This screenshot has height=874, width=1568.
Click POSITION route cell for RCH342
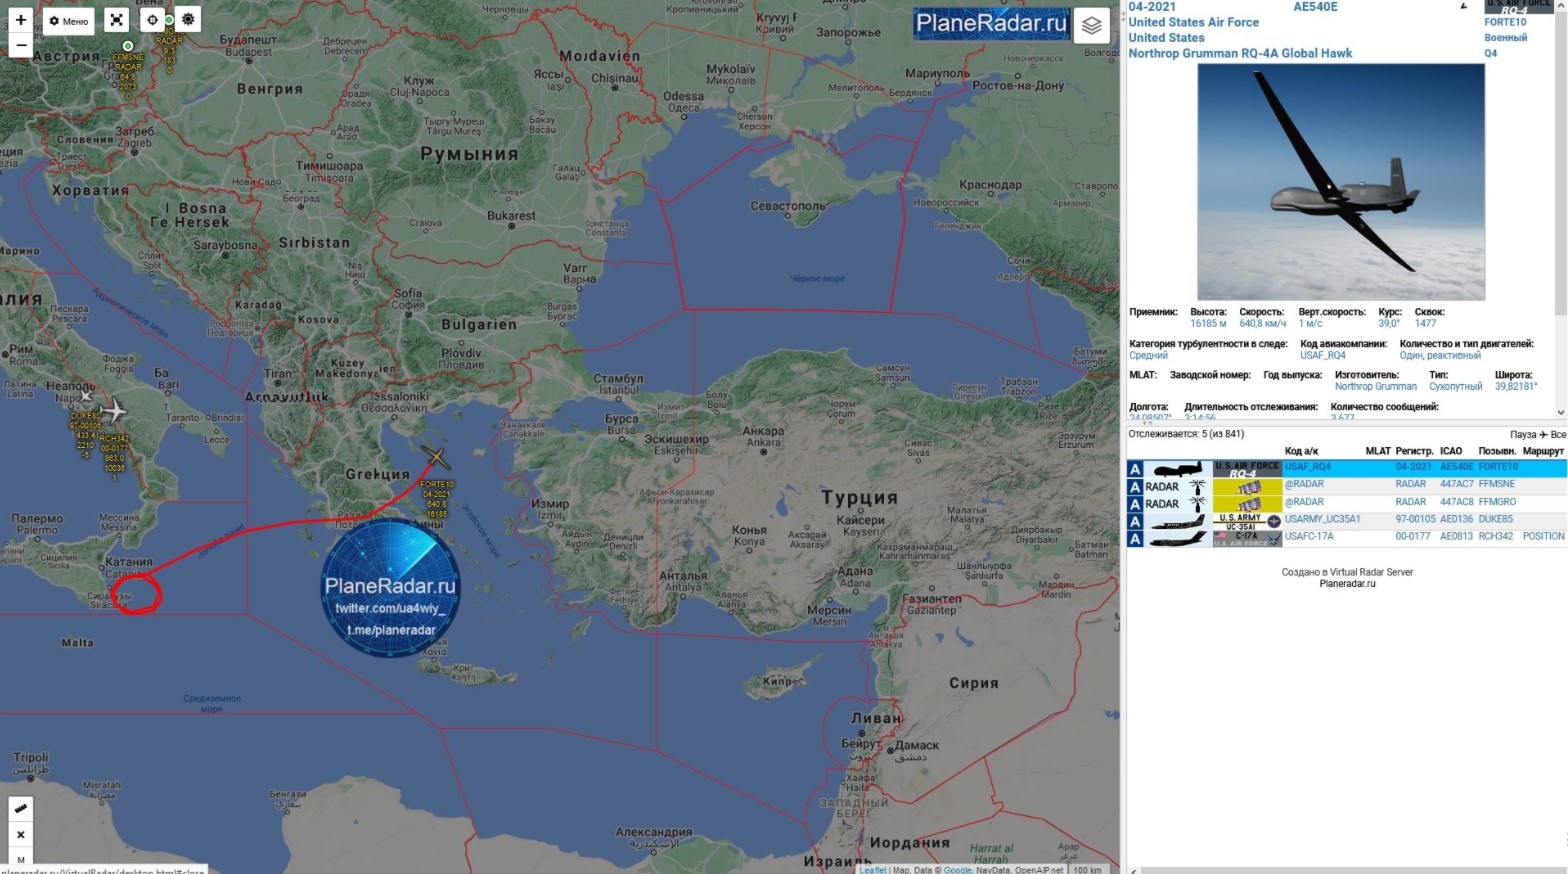1543,537
